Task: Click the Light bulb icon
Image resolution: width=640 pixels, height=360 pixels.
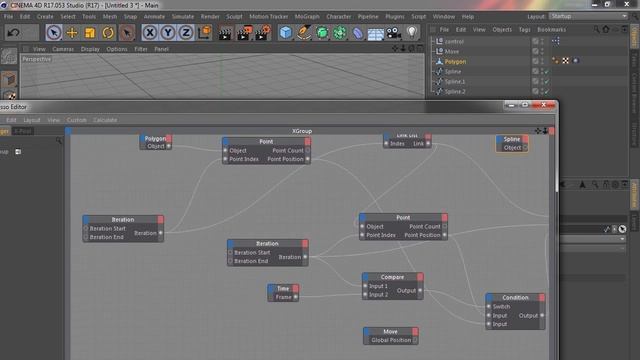Action: tap(412, 33)
